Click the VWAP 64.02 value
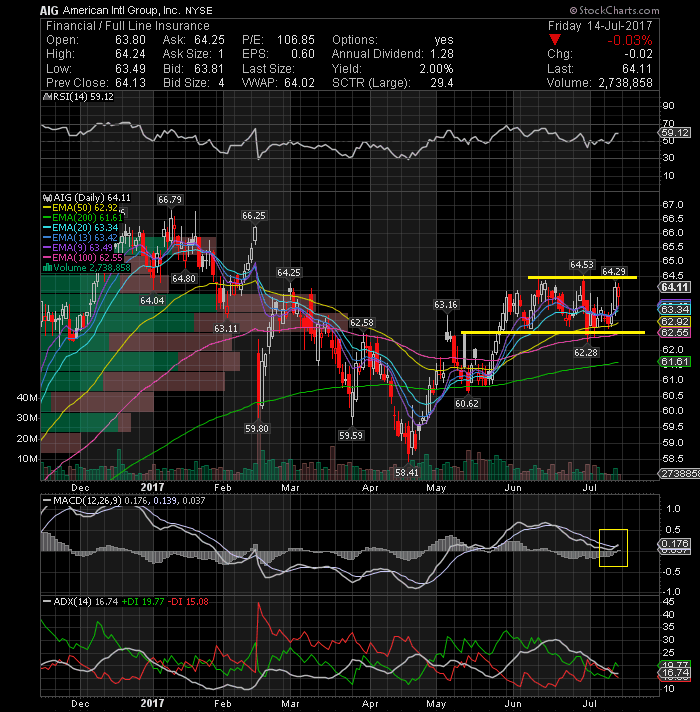The width and height of the screenshot is (700, 712). coord(299,83)
